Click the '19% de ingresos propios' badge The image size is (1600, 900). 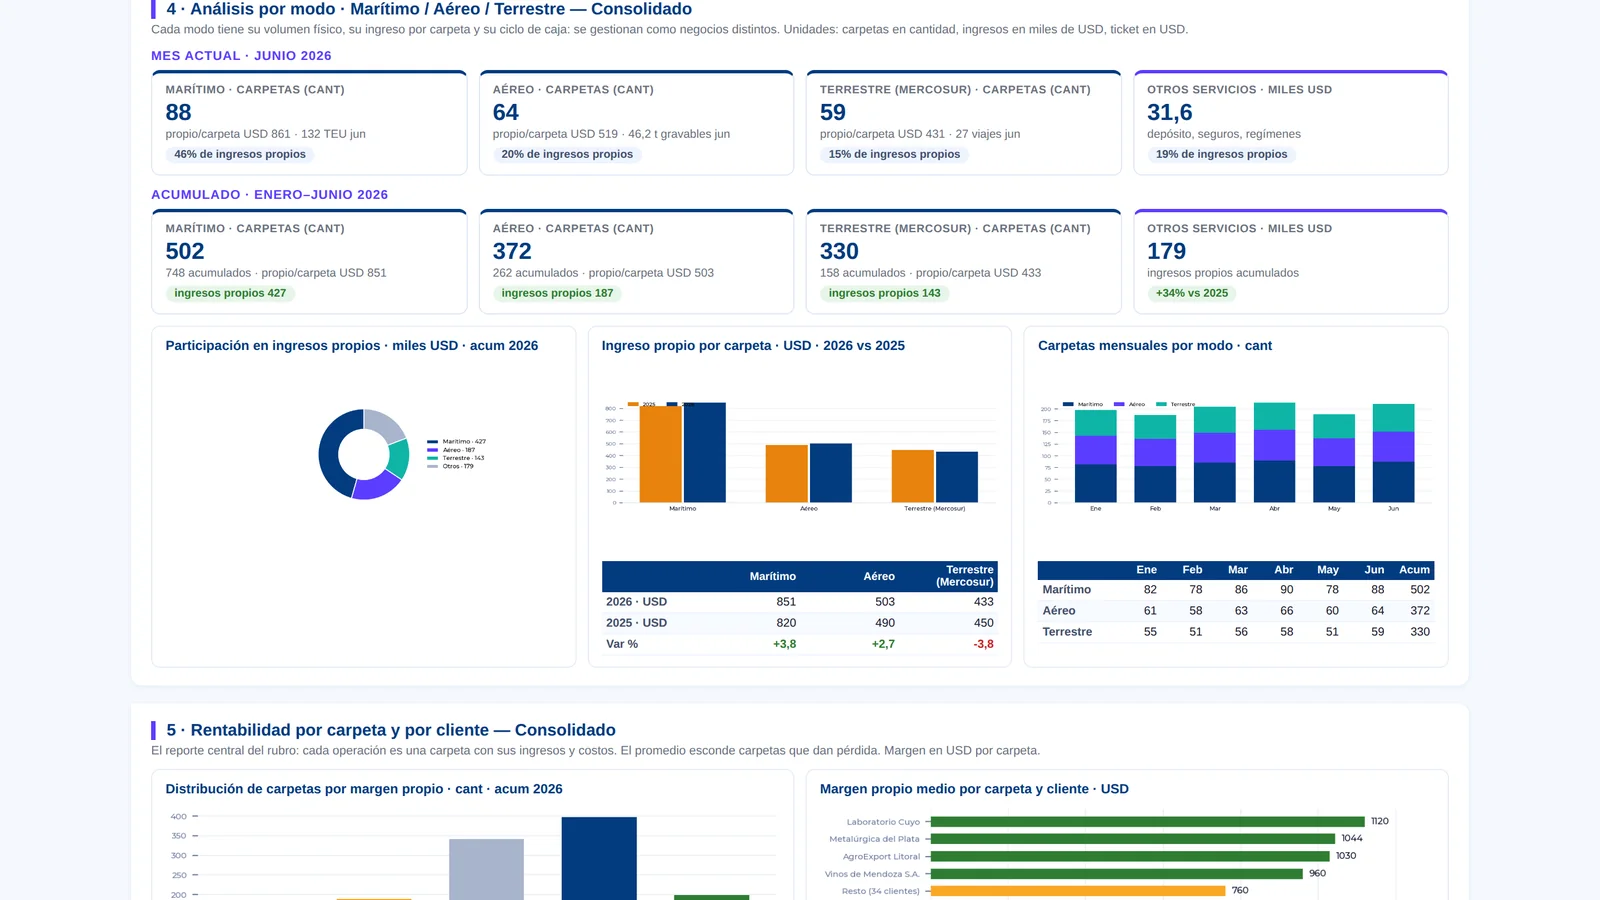[1221, 154]
